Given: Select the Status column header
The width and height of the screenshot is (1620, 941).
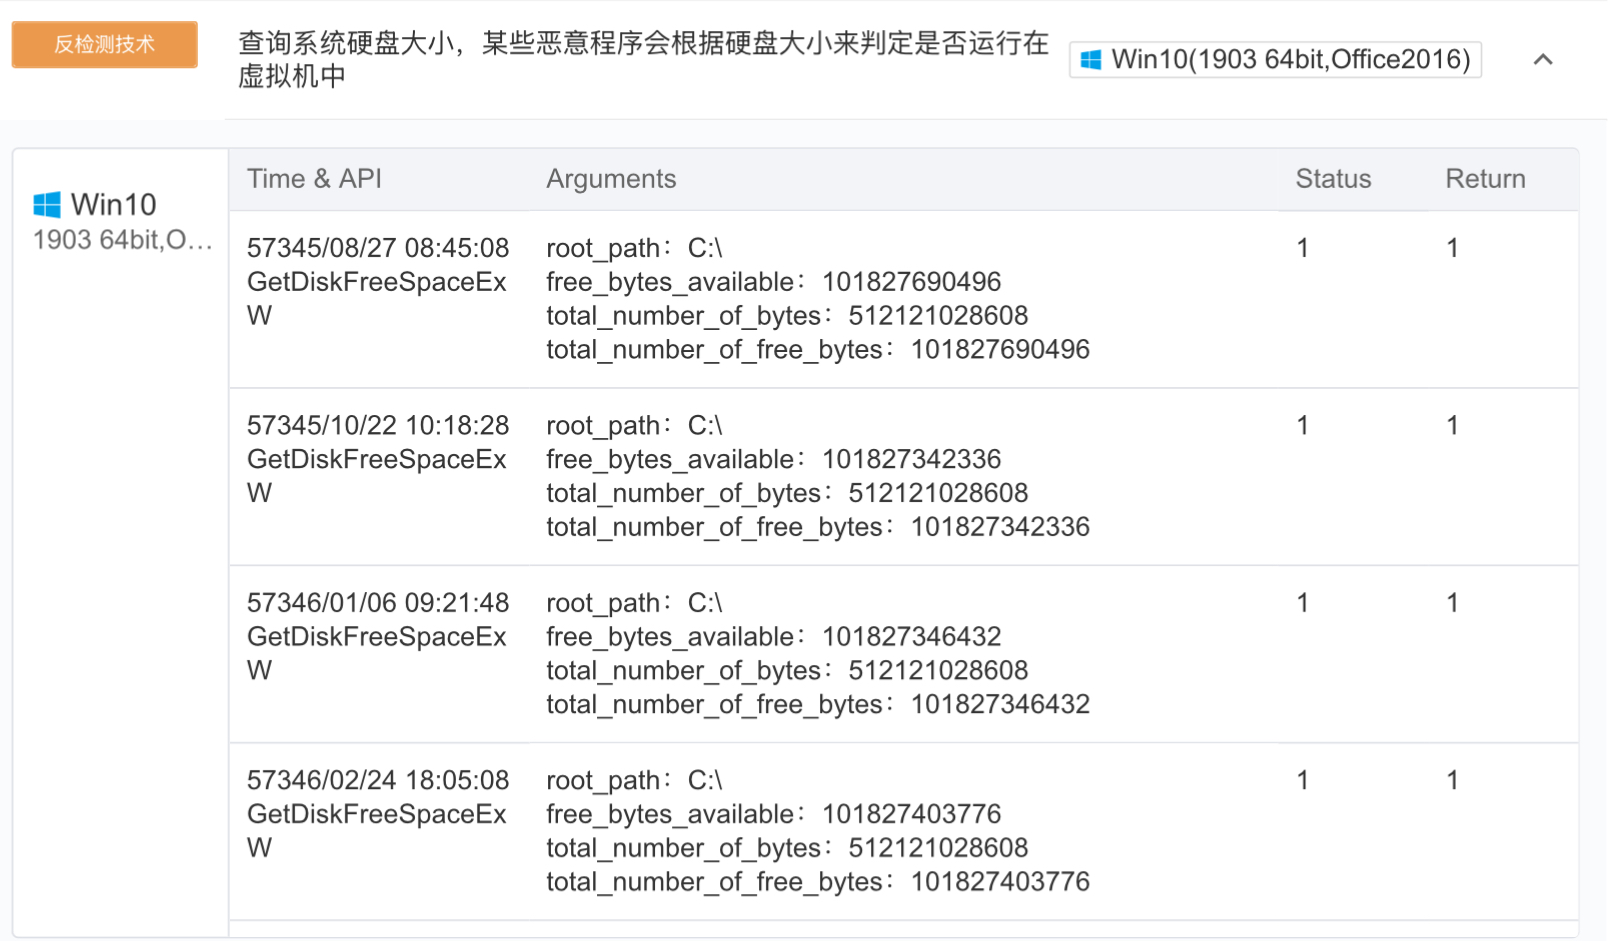Looking at the screenshot, I should pos(1333,179).
